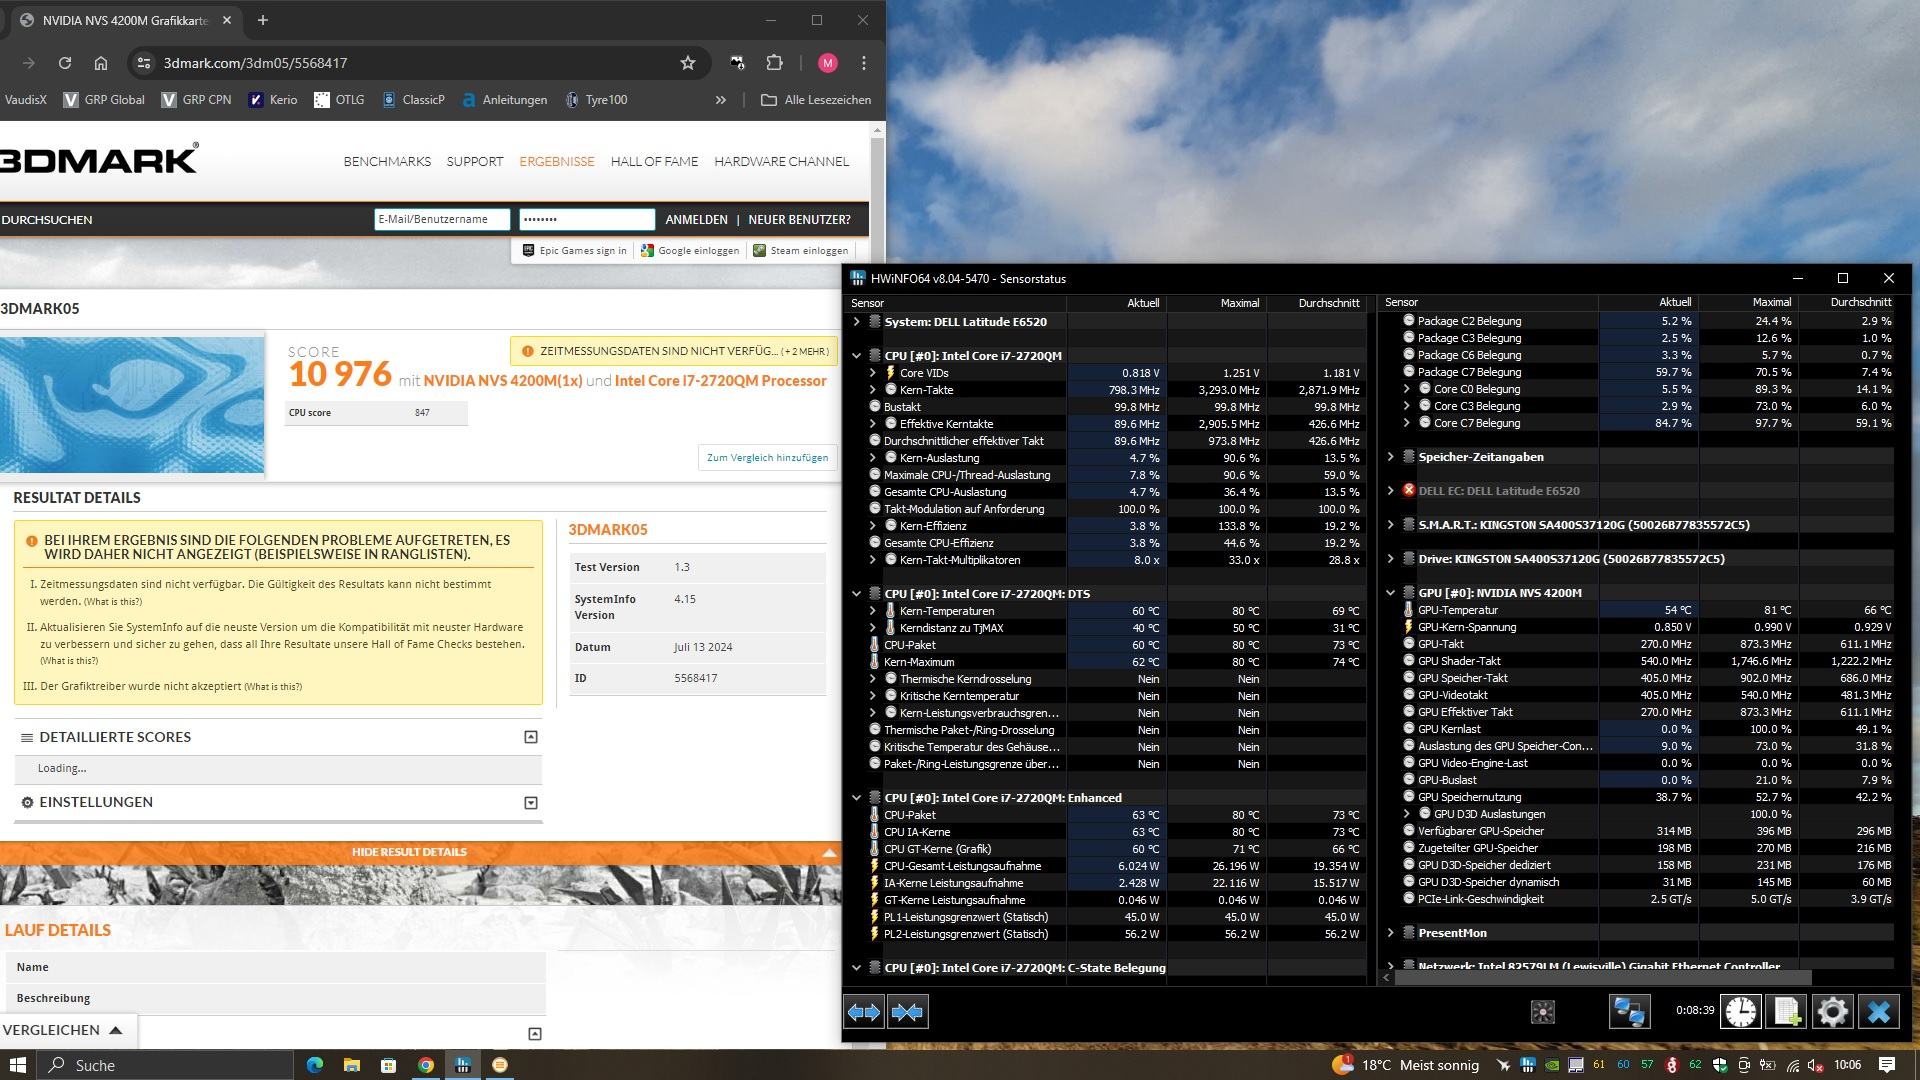Collapse CPU DTS sensor group
The width and height of the screenshot is (1920, 1080).
[x=856, y=594]
